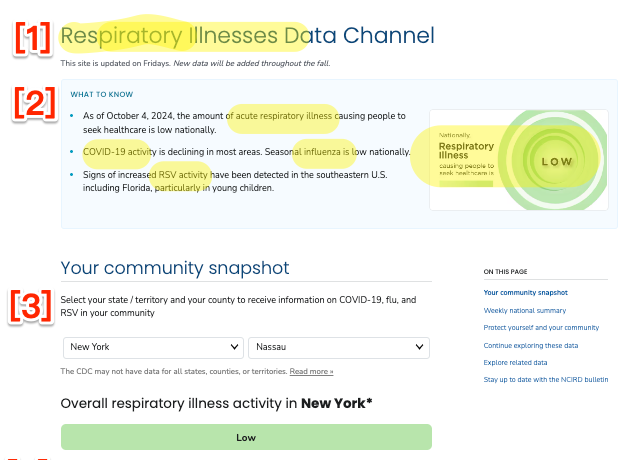Open Continue exploring these data link
The image size is (623, 460).
tap(530, 345)
